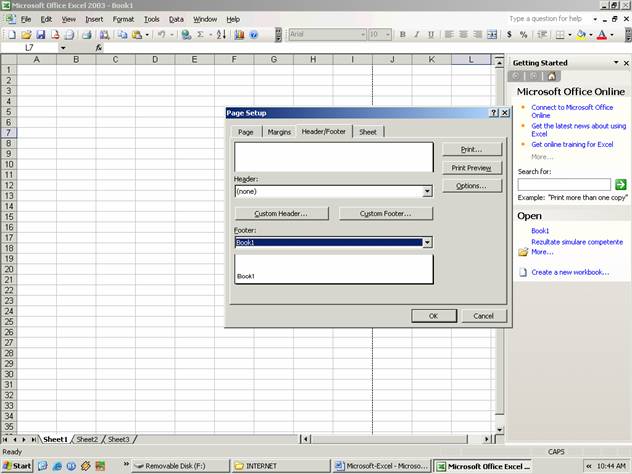Expand the Paste options dropdown arrow
Screen dimensions: 632x474
[x=147, y=35]
